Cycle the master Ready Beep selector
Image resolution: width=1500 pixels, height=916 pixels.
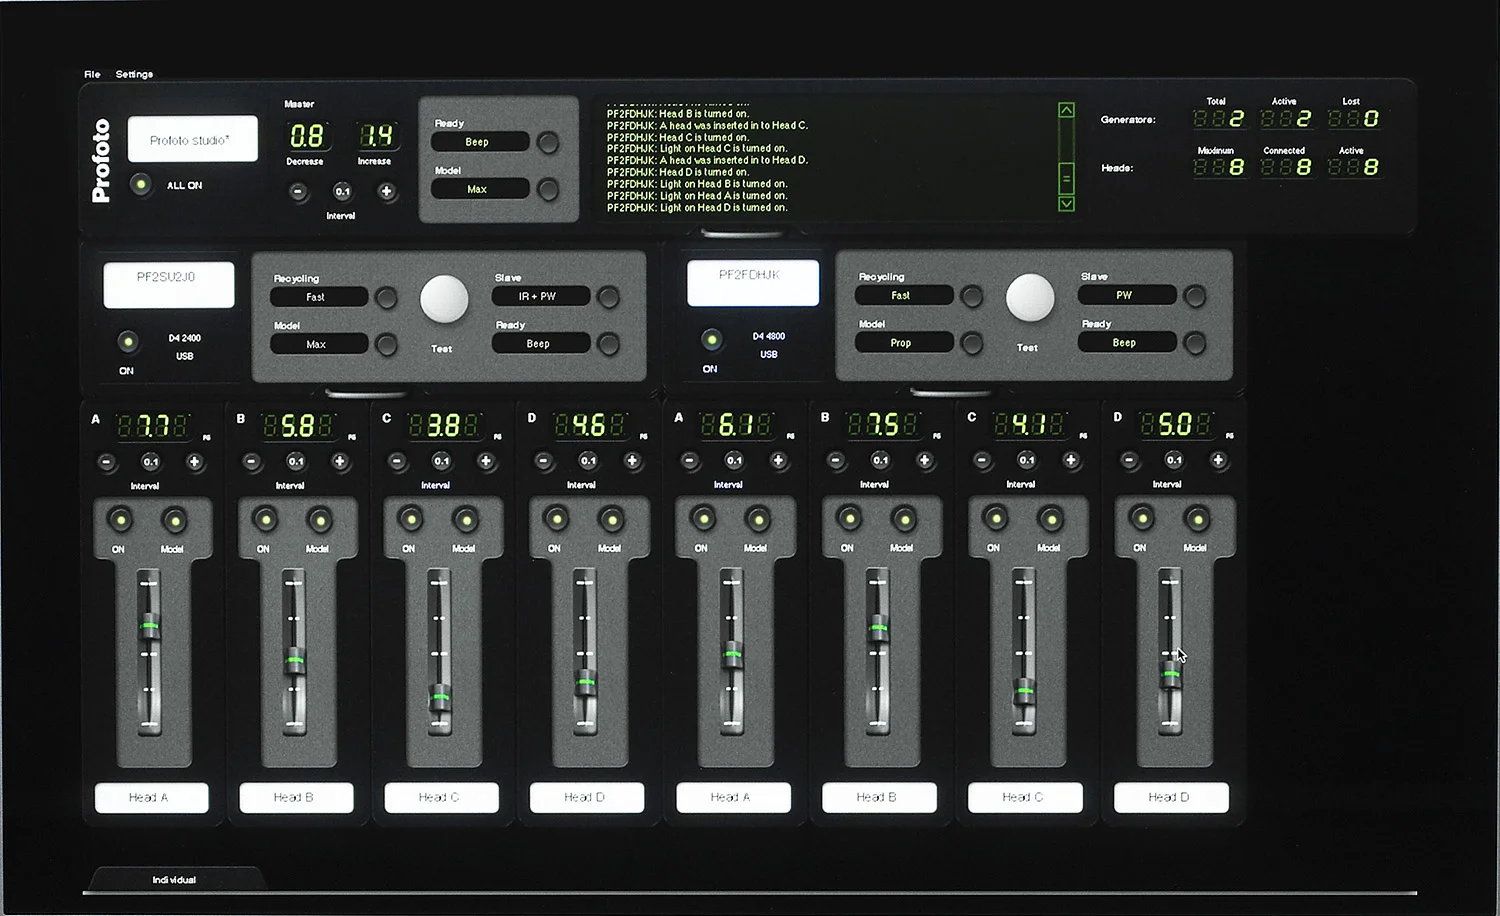pos(548,142)
